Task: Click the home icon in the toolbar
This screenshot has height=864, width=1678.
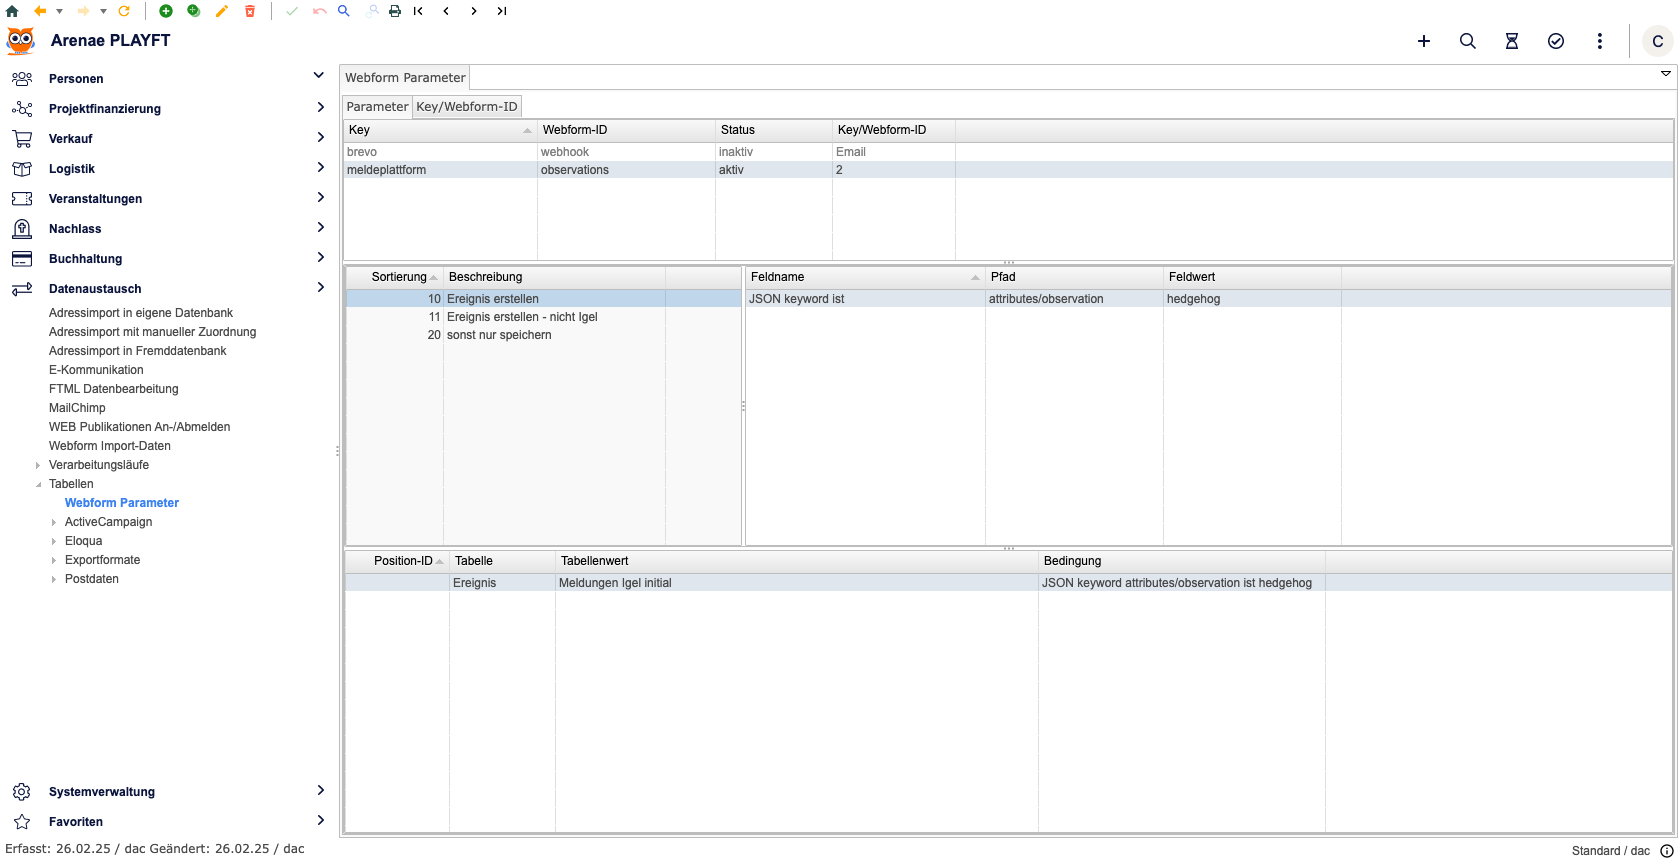Action: click(x=12, y=11)
